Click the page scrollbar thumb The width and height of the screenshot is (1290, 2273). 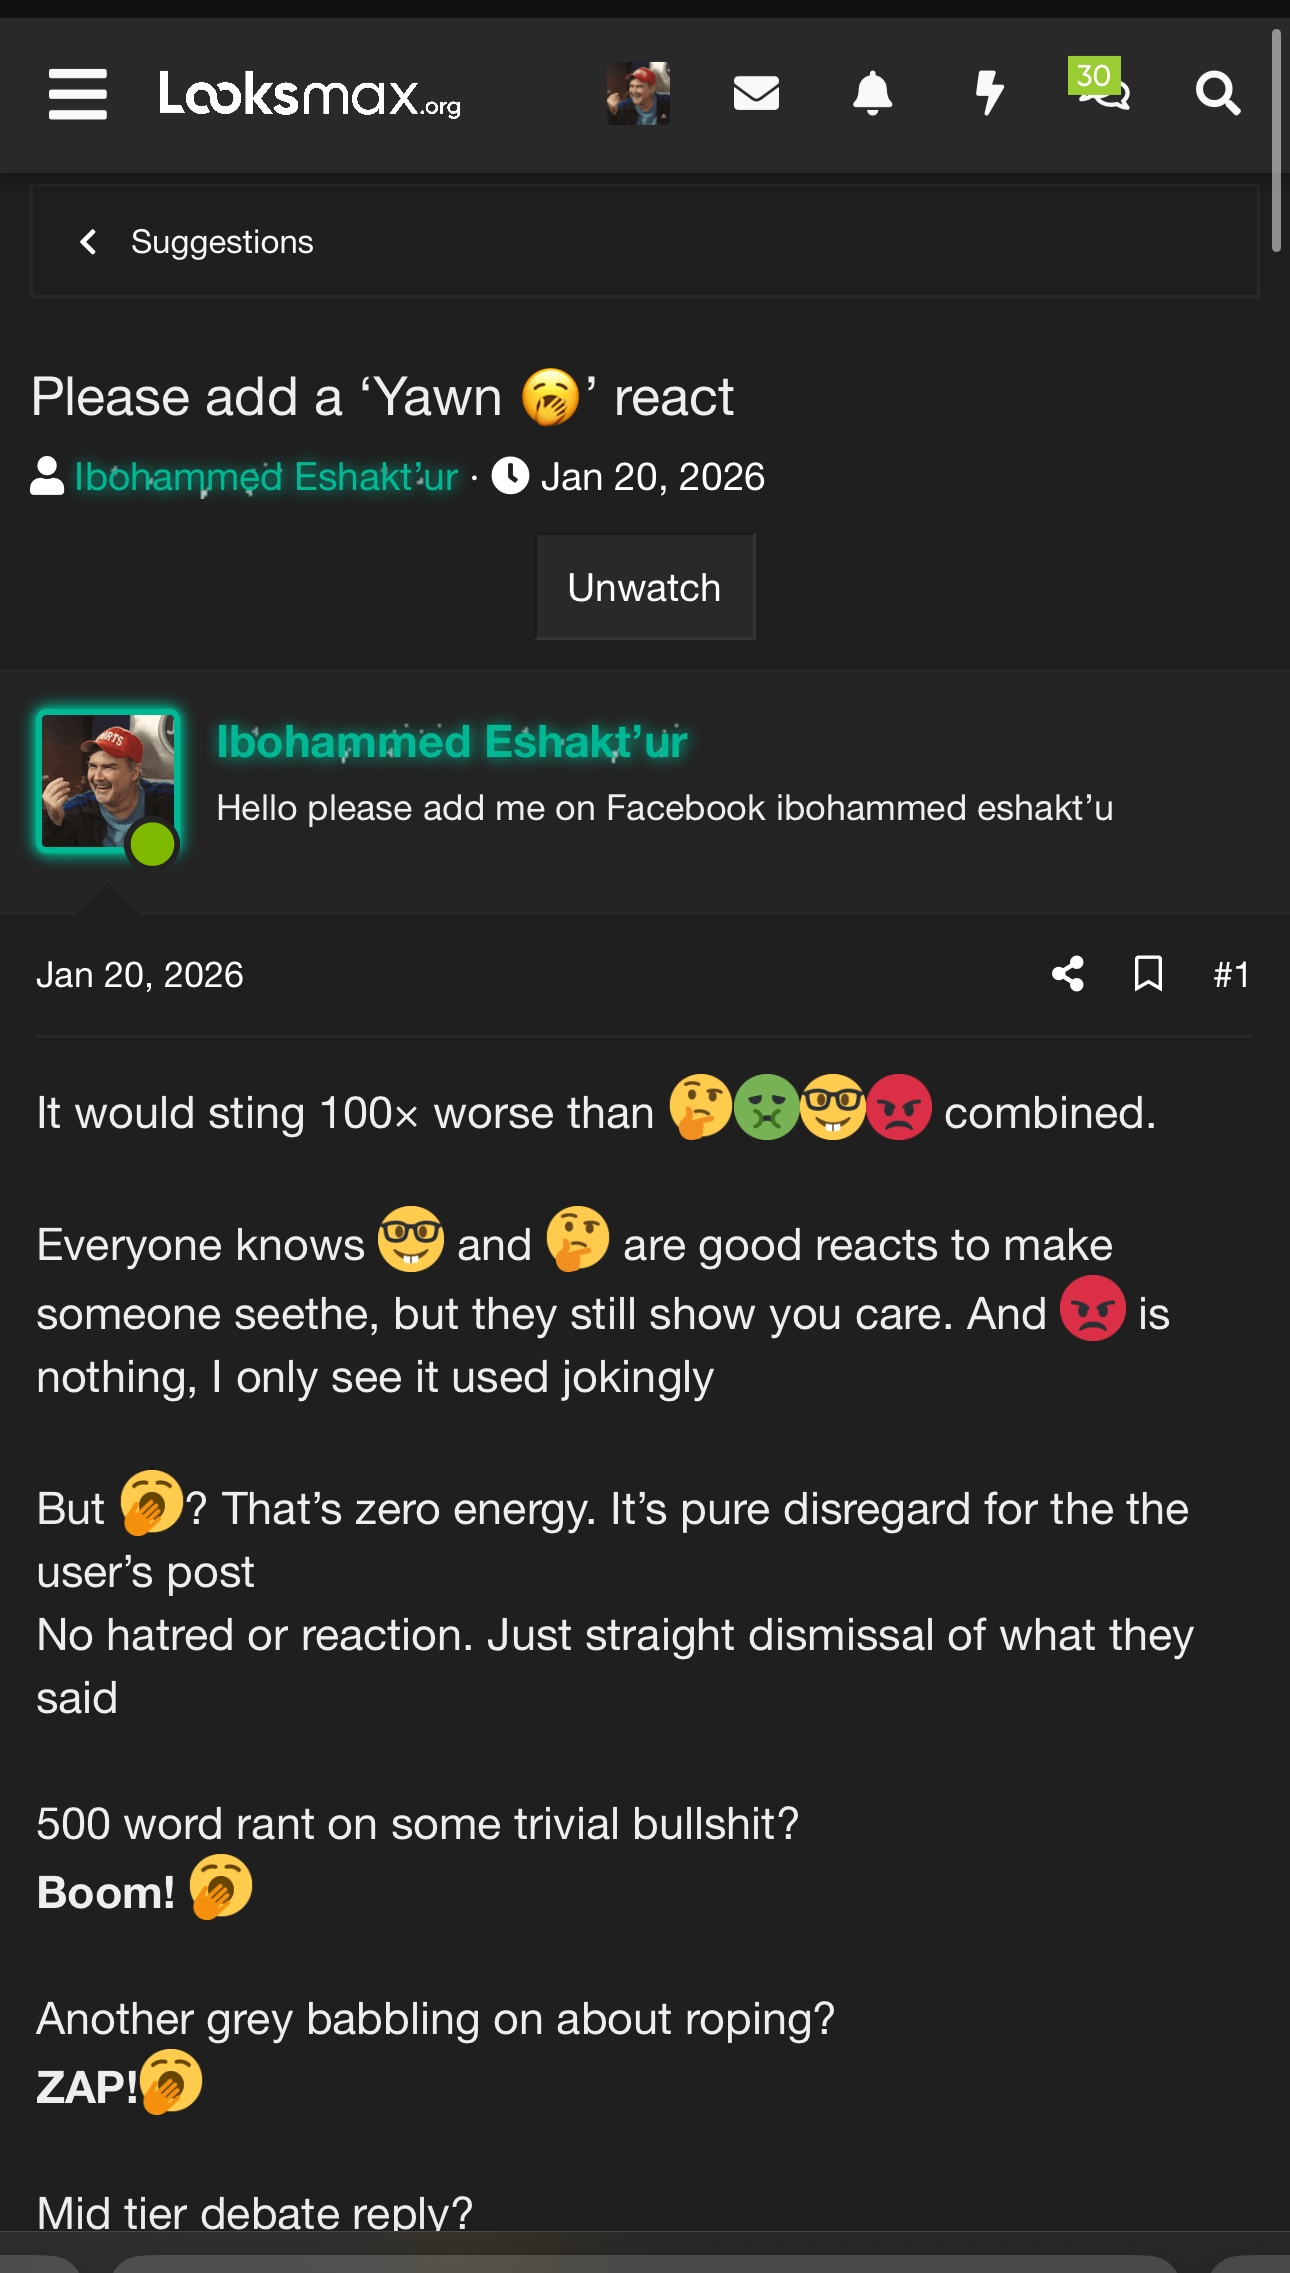1276,140
